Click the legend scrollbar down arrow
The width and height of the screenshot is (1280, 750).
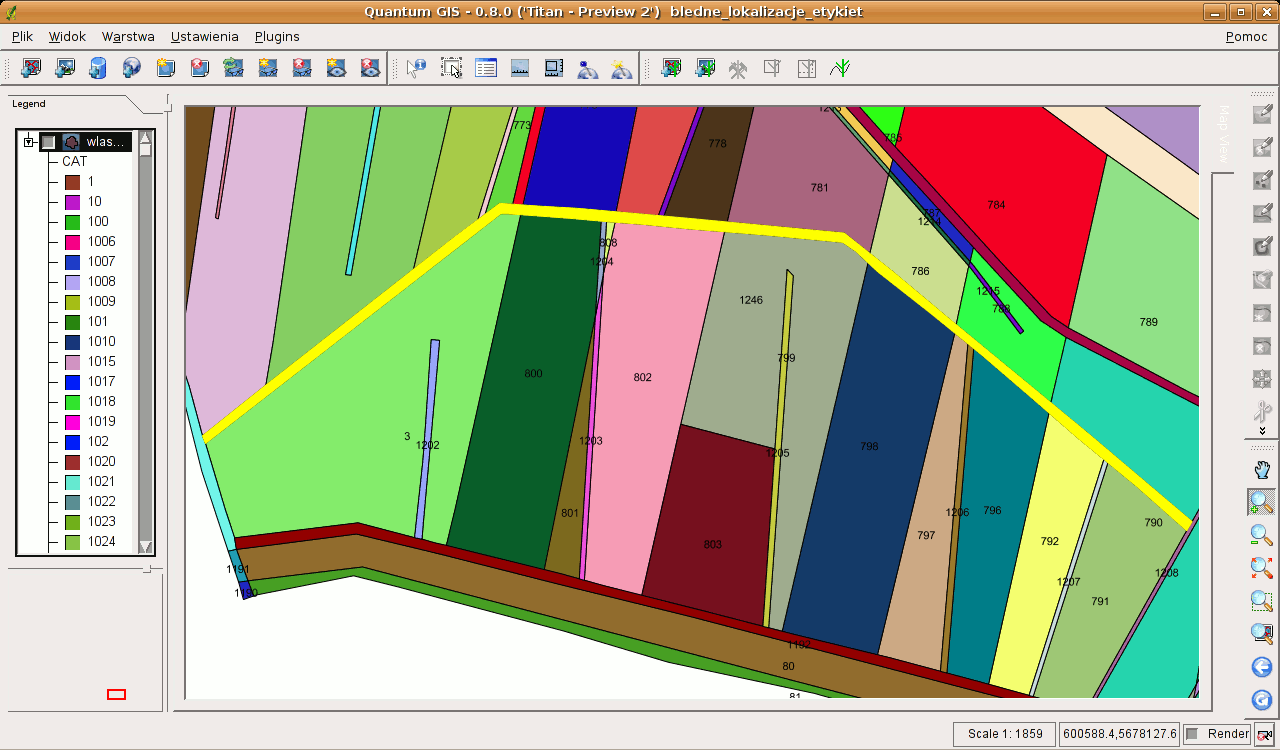(146, 546)
